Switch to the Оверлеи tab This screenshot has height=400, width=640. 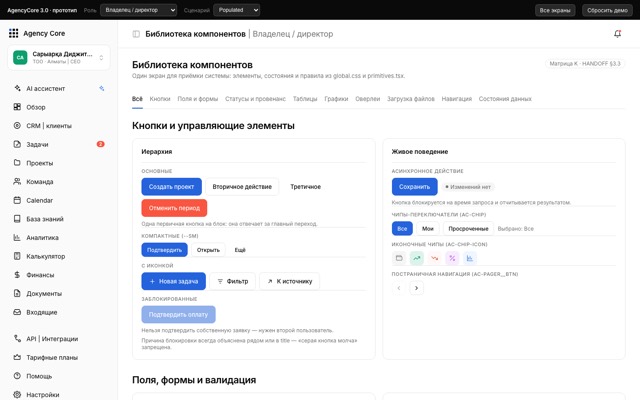367,99
